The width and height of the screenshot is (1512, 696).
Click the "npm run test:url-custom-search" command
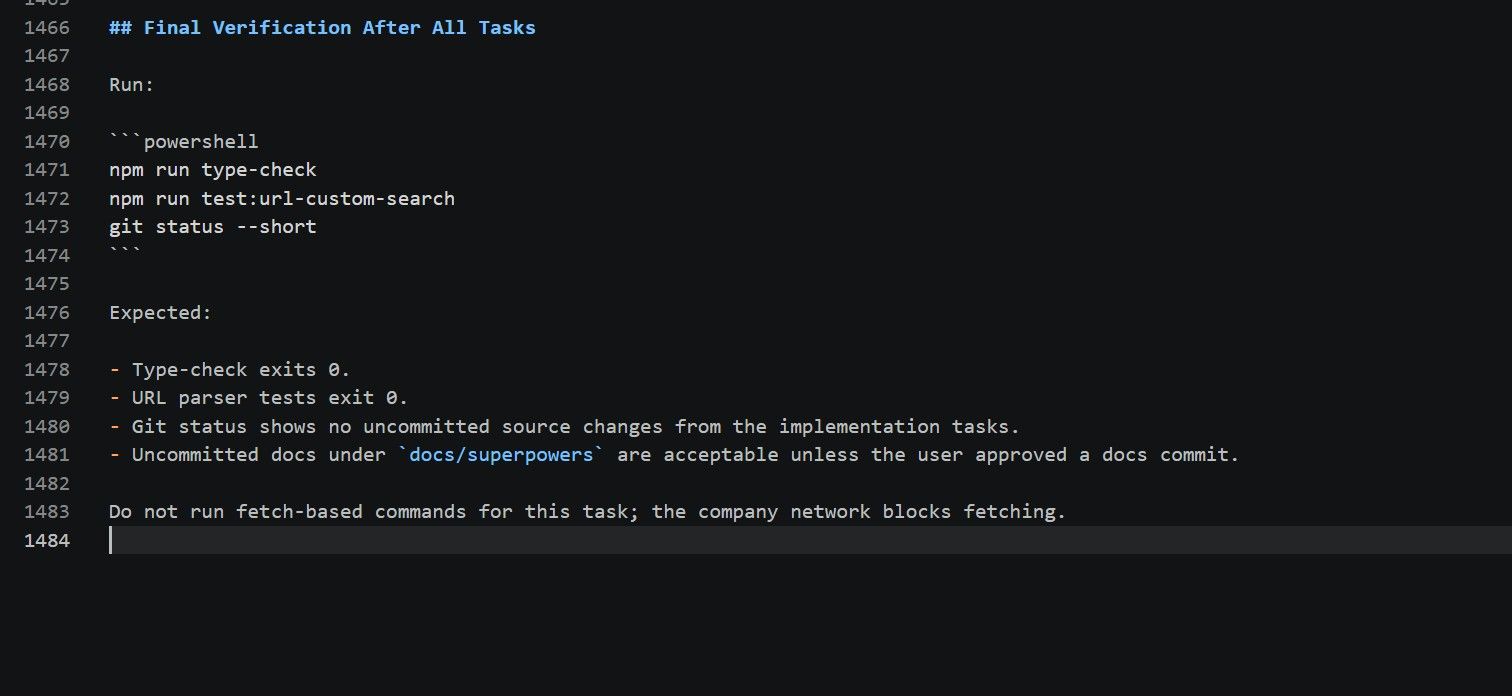pyautogui.click(x=282, y=199)
